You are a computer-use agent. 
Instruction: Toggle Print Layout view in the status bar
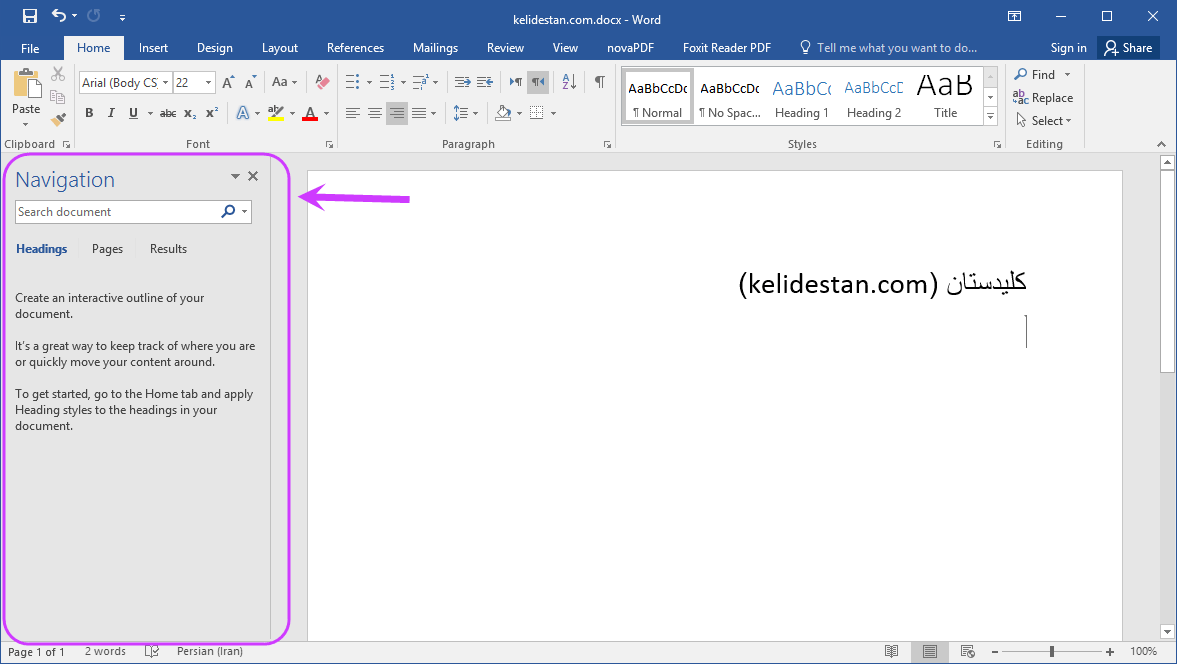(x=929, y=651)
